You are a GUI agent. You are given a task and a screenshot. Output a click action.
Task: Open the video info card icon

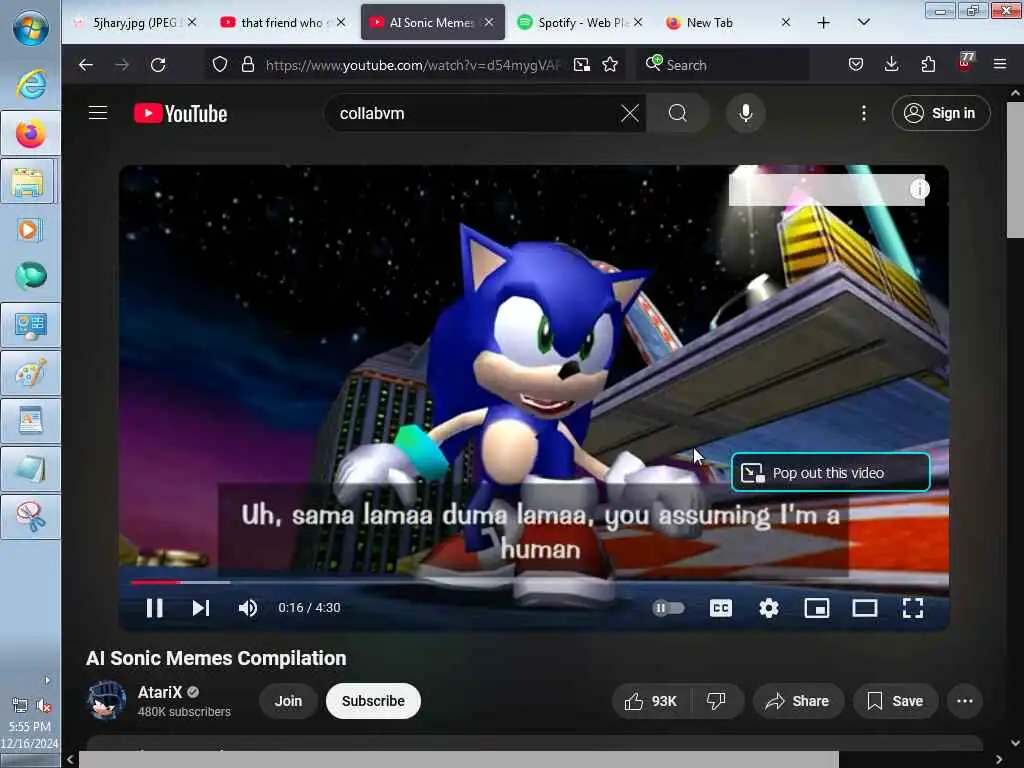click(x=919, y=189)
